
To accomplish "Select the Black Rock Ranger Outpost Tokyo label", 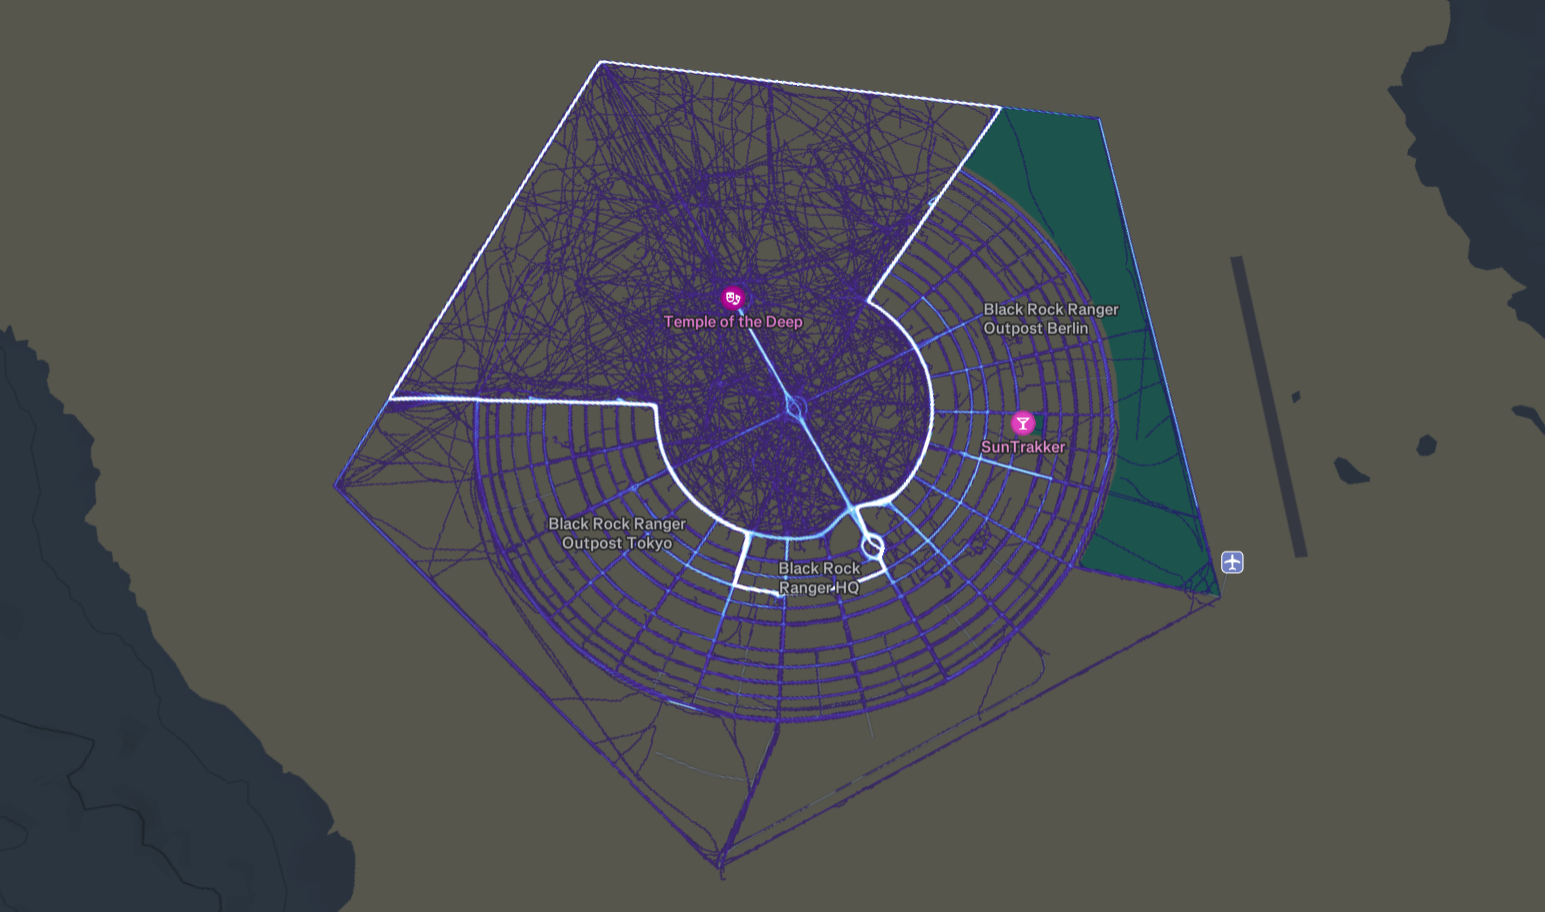I will (618, 533).
